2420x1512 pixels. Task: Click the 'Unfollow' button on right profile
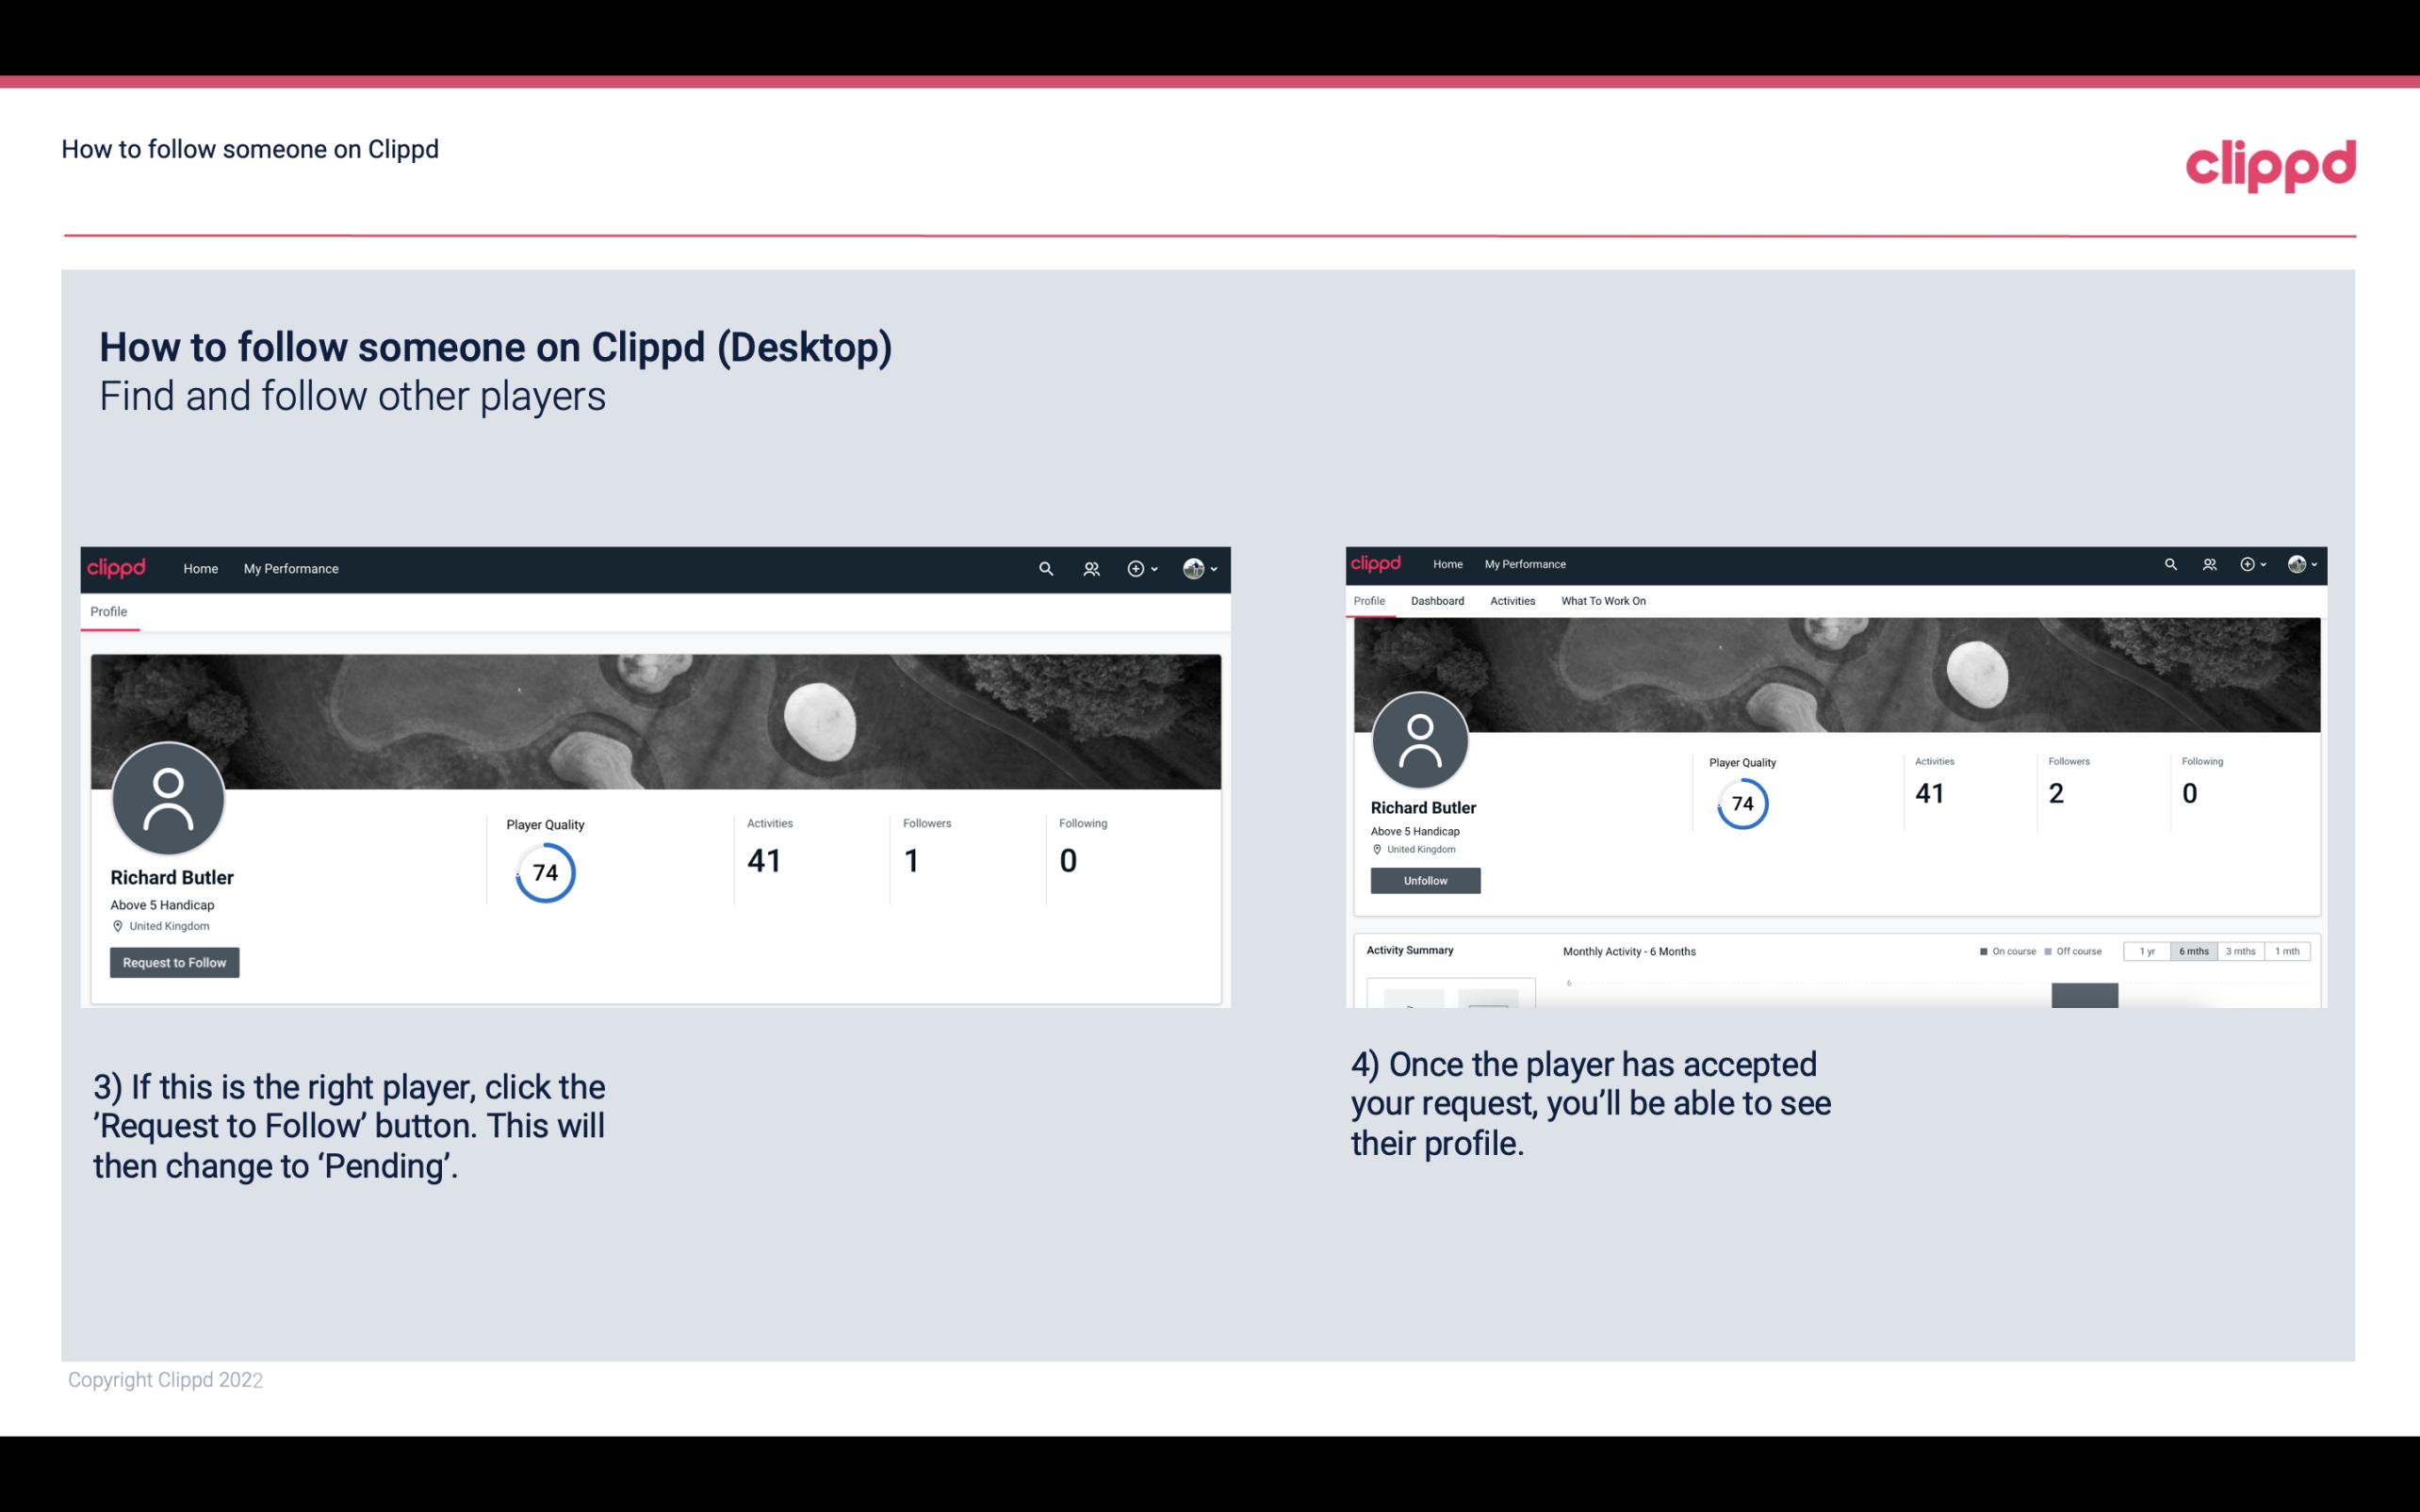click(1423, 880)
